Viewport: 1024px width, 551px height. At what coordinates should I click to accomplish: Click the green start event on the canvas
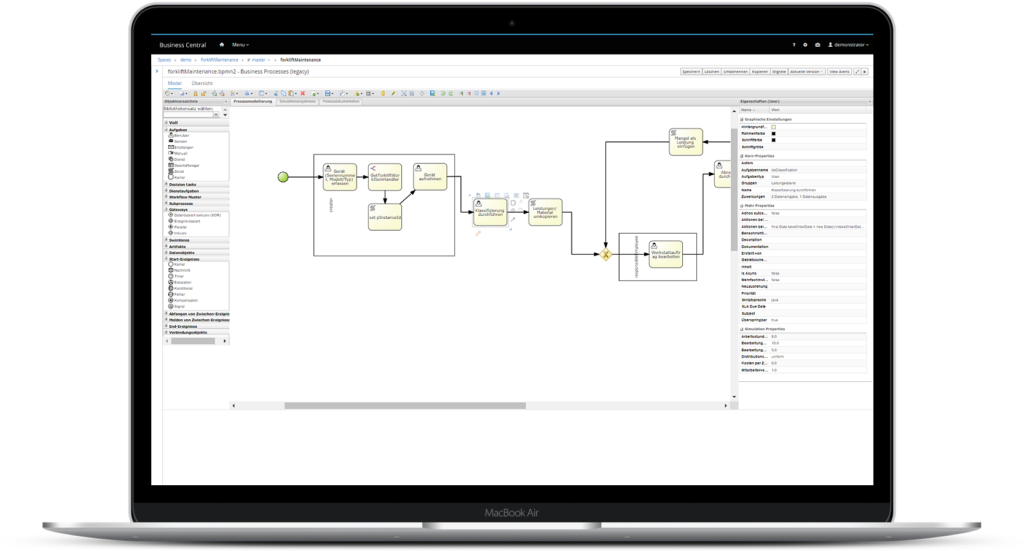(x=283, y=176)
